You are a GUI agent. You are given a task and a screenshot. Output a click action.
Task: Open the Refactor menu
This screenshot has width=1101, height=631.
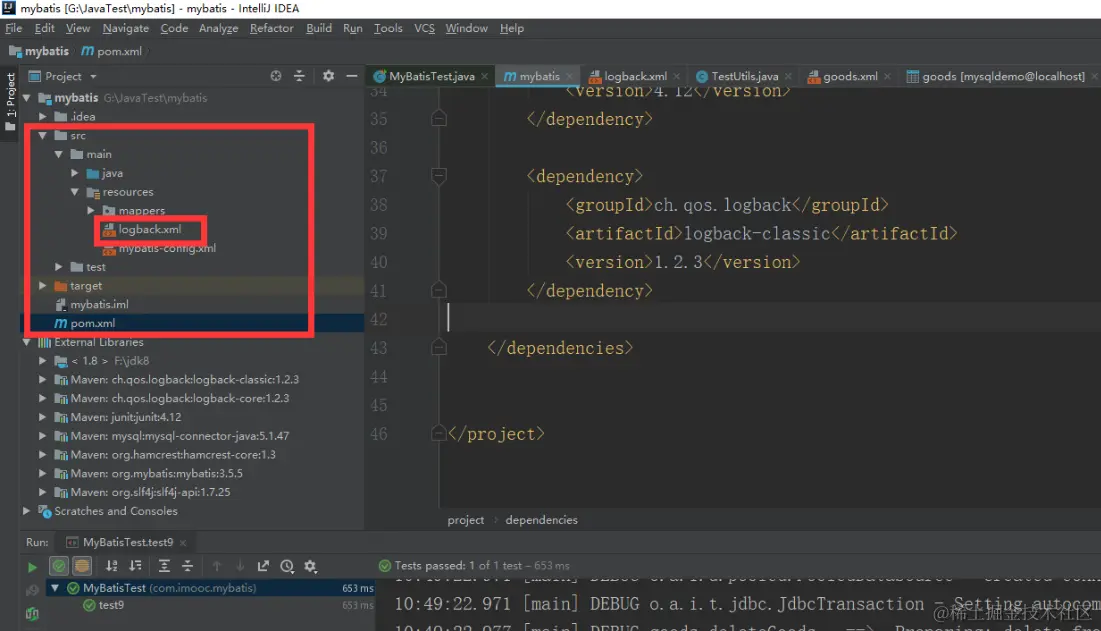(x=272, y=28)
